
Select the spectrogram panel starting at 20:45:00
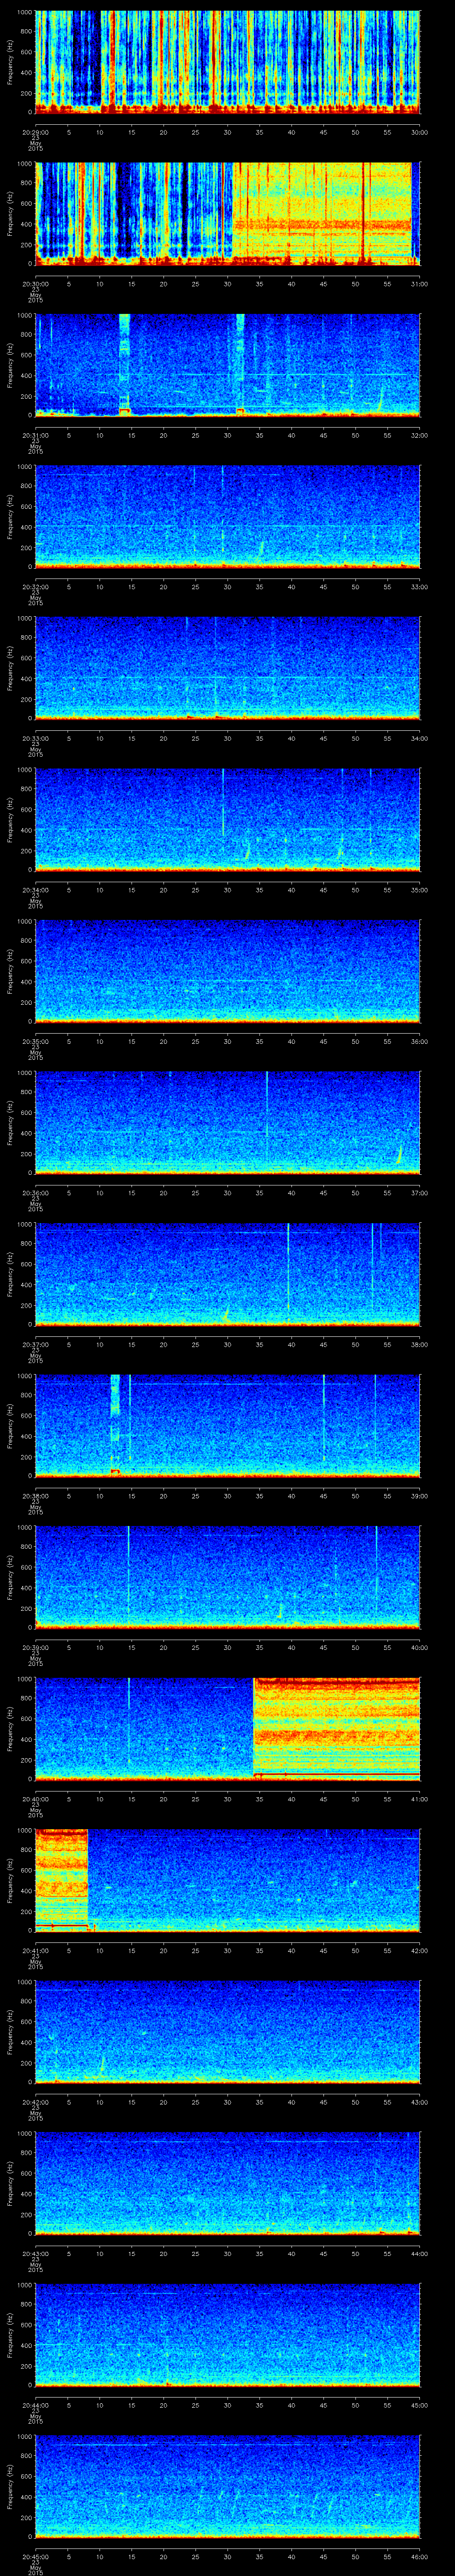click(x=228, y=2487)
